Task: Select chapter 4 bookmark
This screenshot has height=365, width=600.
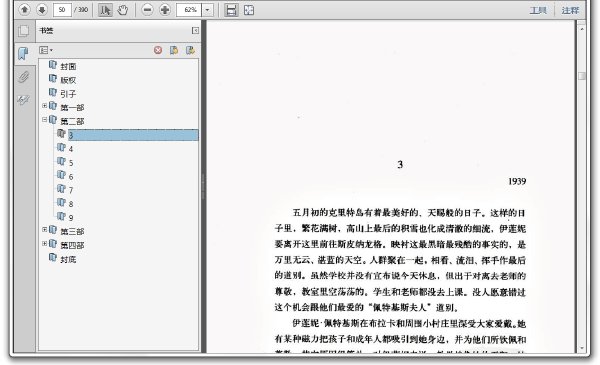Action: [x=71, y=149]
